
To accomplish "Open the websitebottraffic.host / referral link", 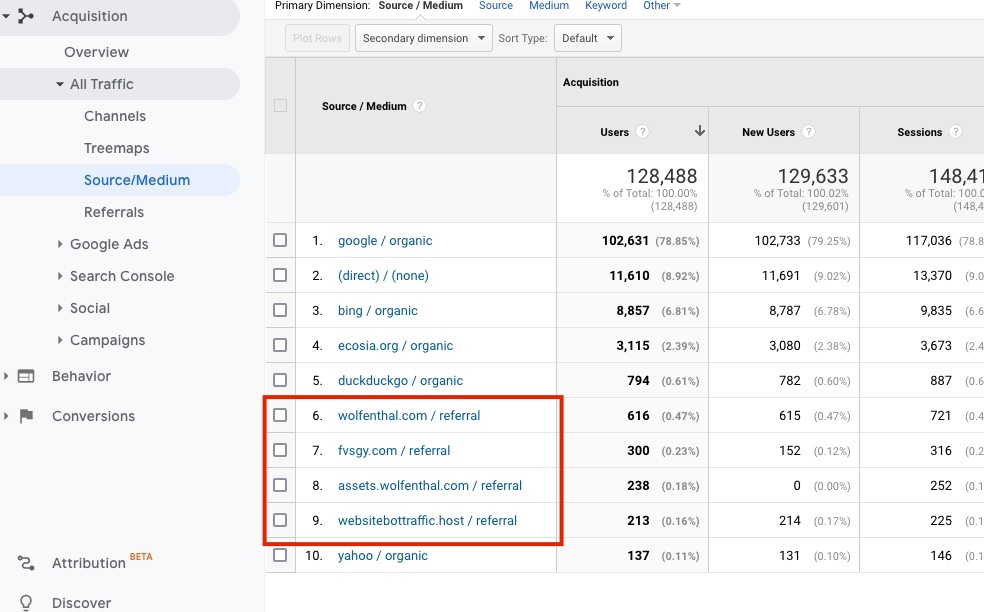I will [427, 520].
